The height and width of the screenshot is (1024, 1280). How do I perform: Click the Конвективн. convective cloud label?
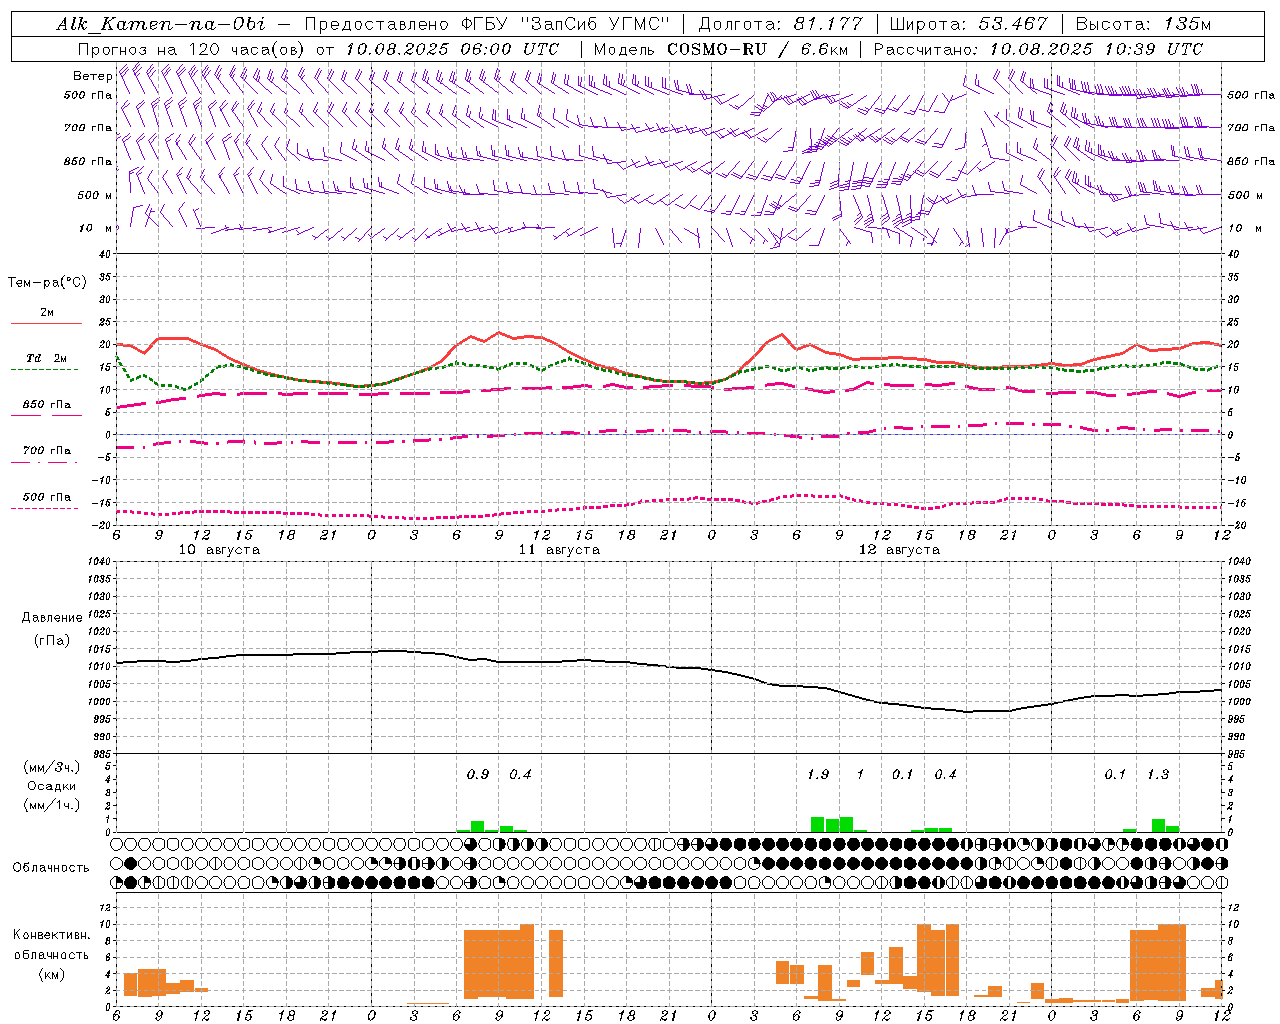[x=51, y=935]
